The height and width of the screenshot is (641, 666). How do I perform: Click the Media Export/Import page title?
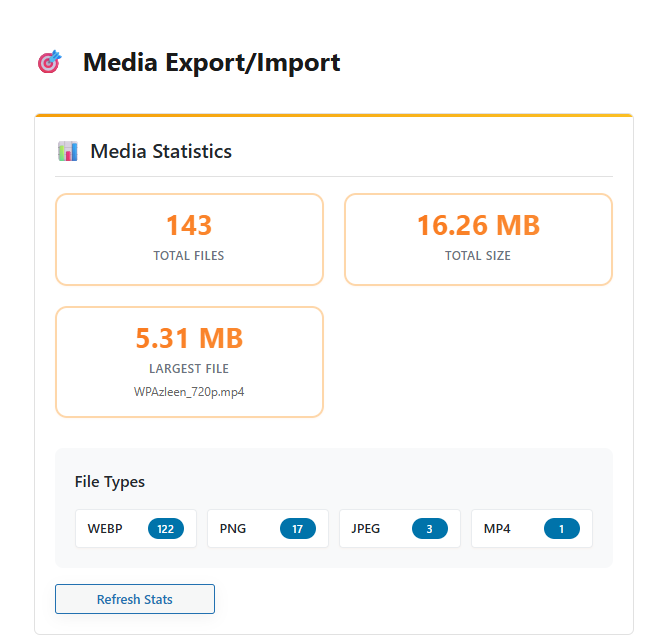[211, 63]
